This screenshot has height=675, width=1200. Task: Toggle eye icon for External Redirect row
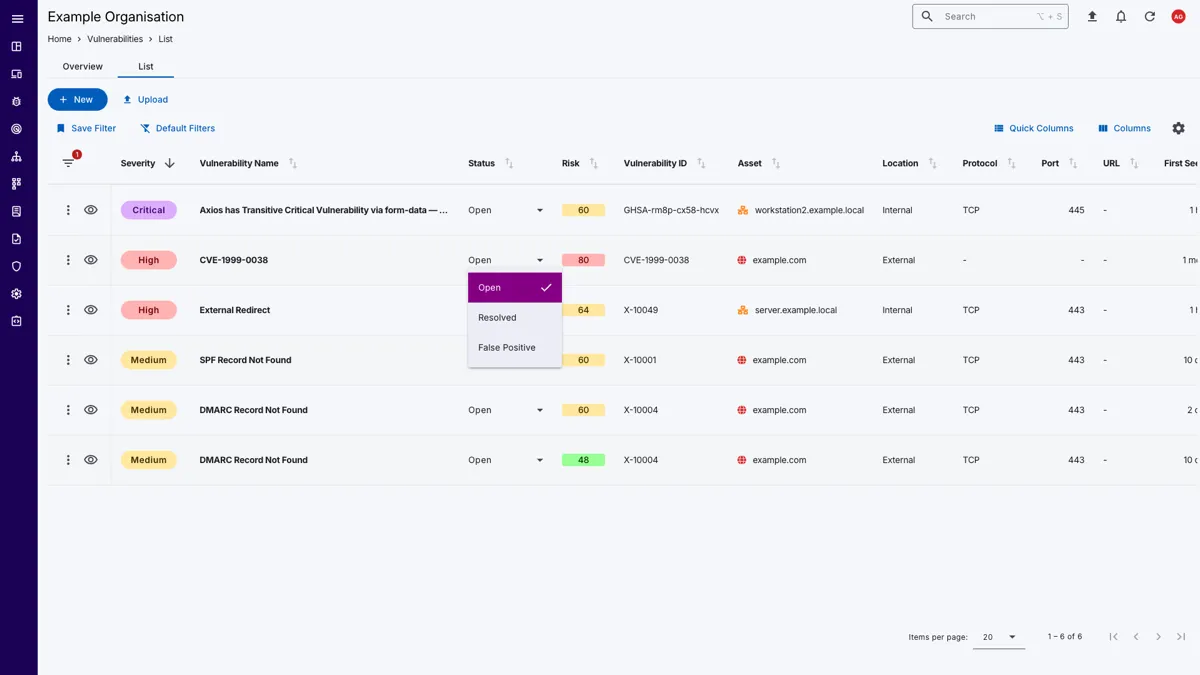pyautogui.click(x=91, y=310)
